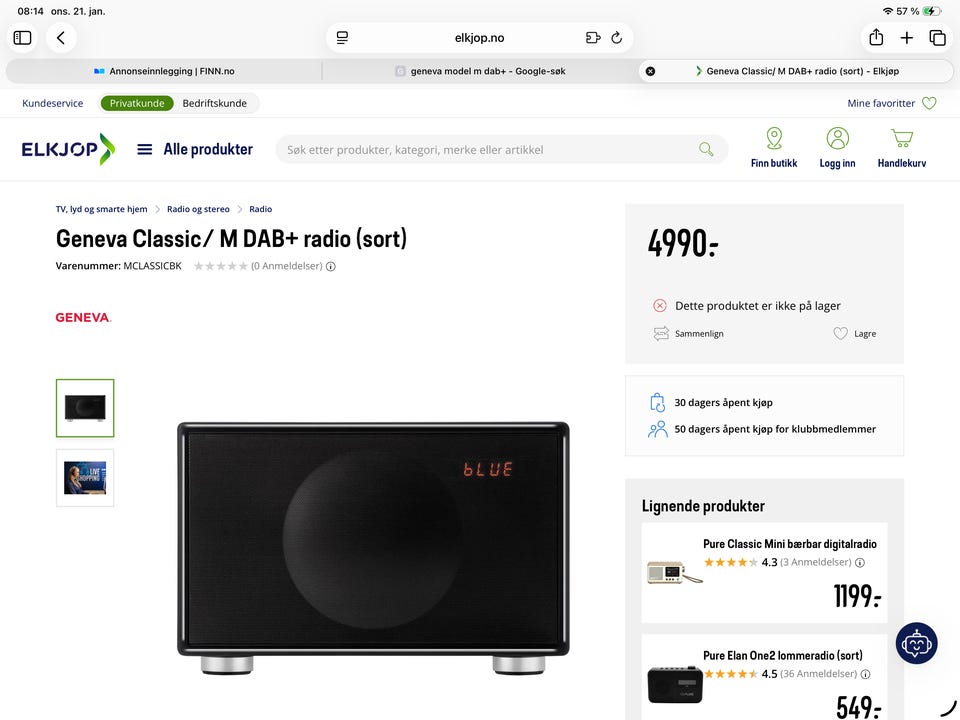Go back to previous page
Viewport: 960px width, 720px height.
click(x=61, y=38)
